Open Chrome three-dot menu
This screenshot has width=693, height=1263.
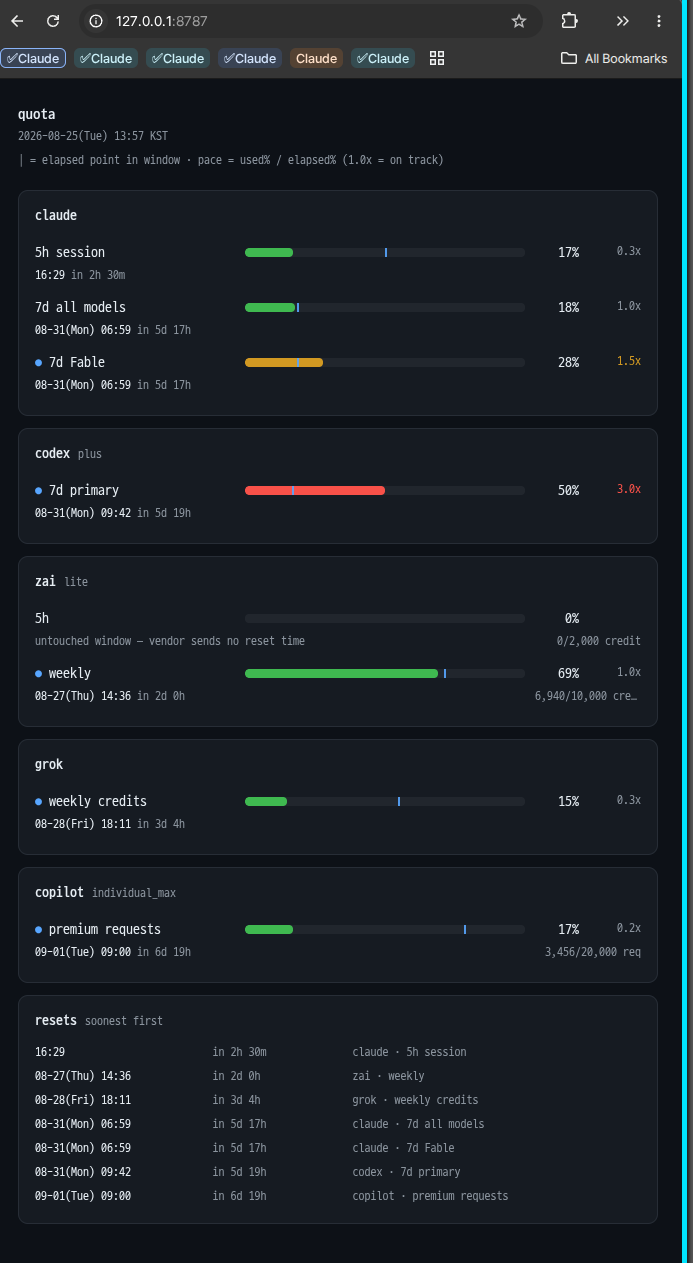click(659, 21)
